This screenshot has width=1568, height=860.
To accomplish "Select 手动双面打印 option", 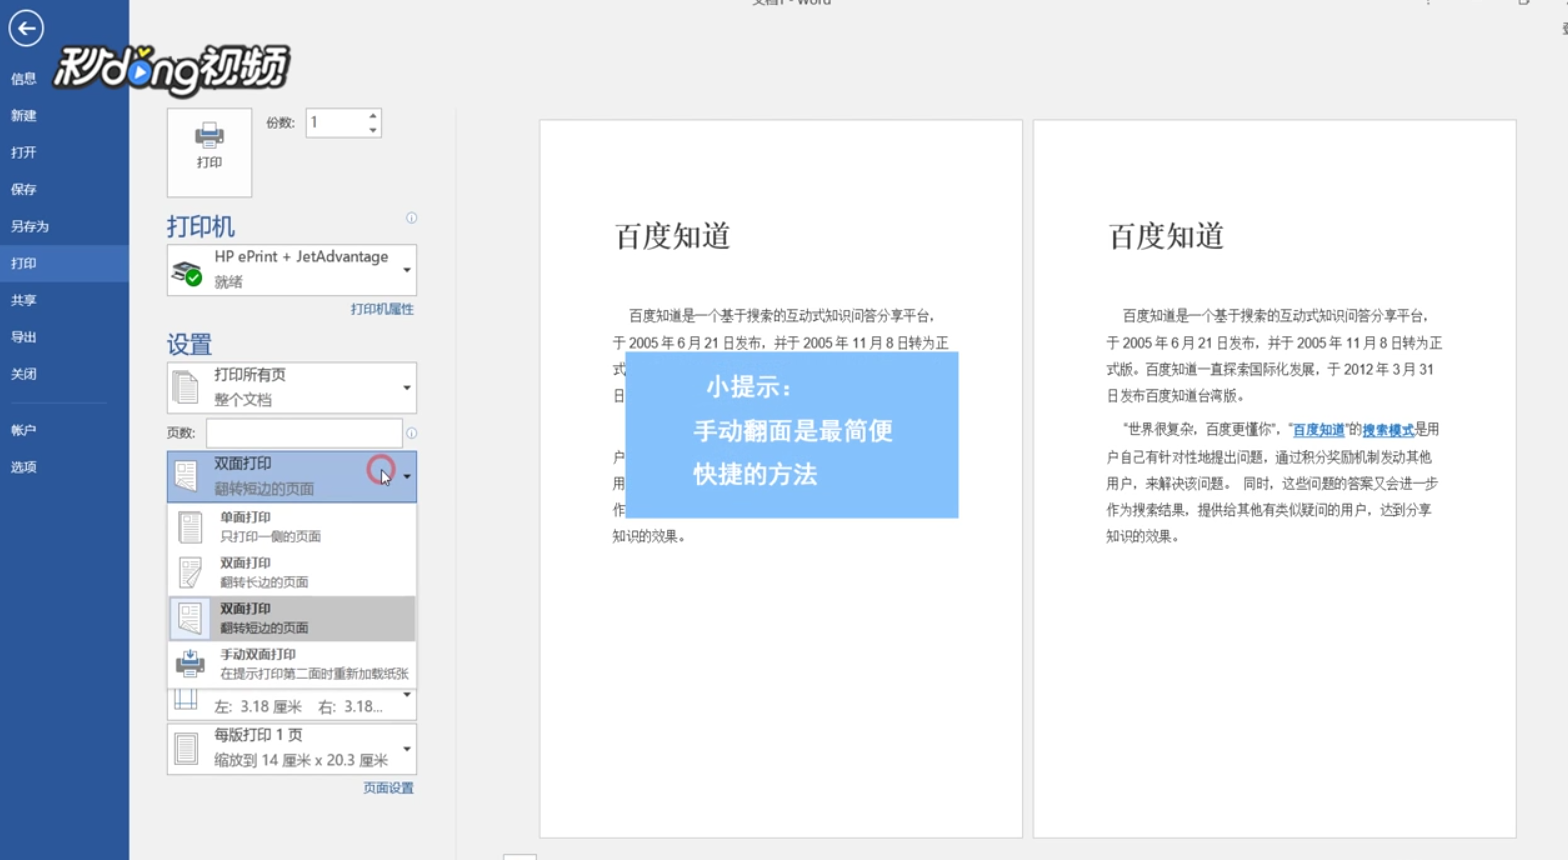I will [x=291, y=664].
